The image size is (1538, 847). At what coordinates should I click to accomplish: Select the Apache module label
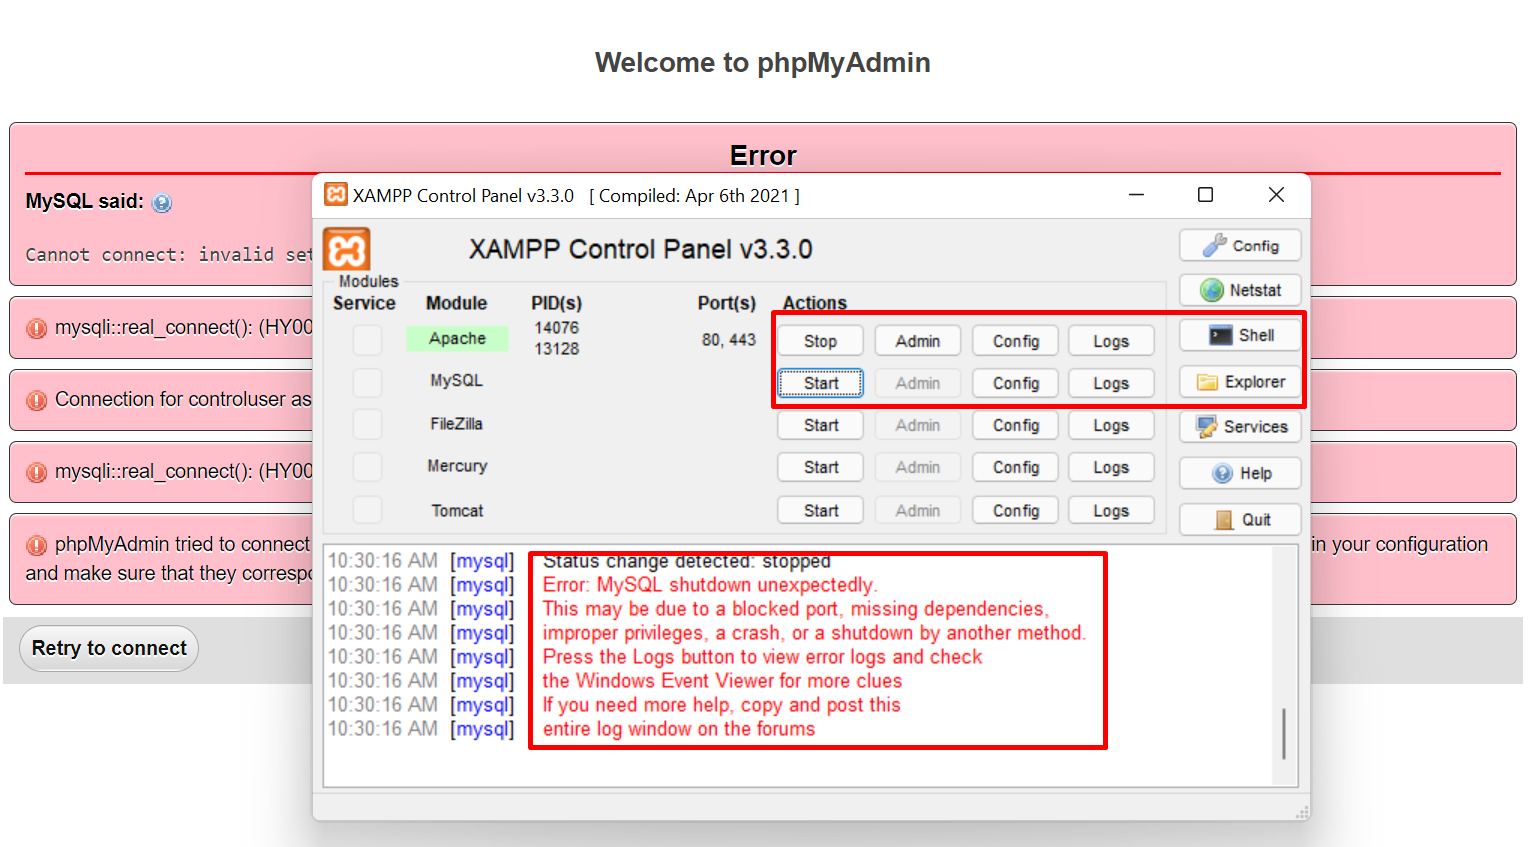click(457, 339)
